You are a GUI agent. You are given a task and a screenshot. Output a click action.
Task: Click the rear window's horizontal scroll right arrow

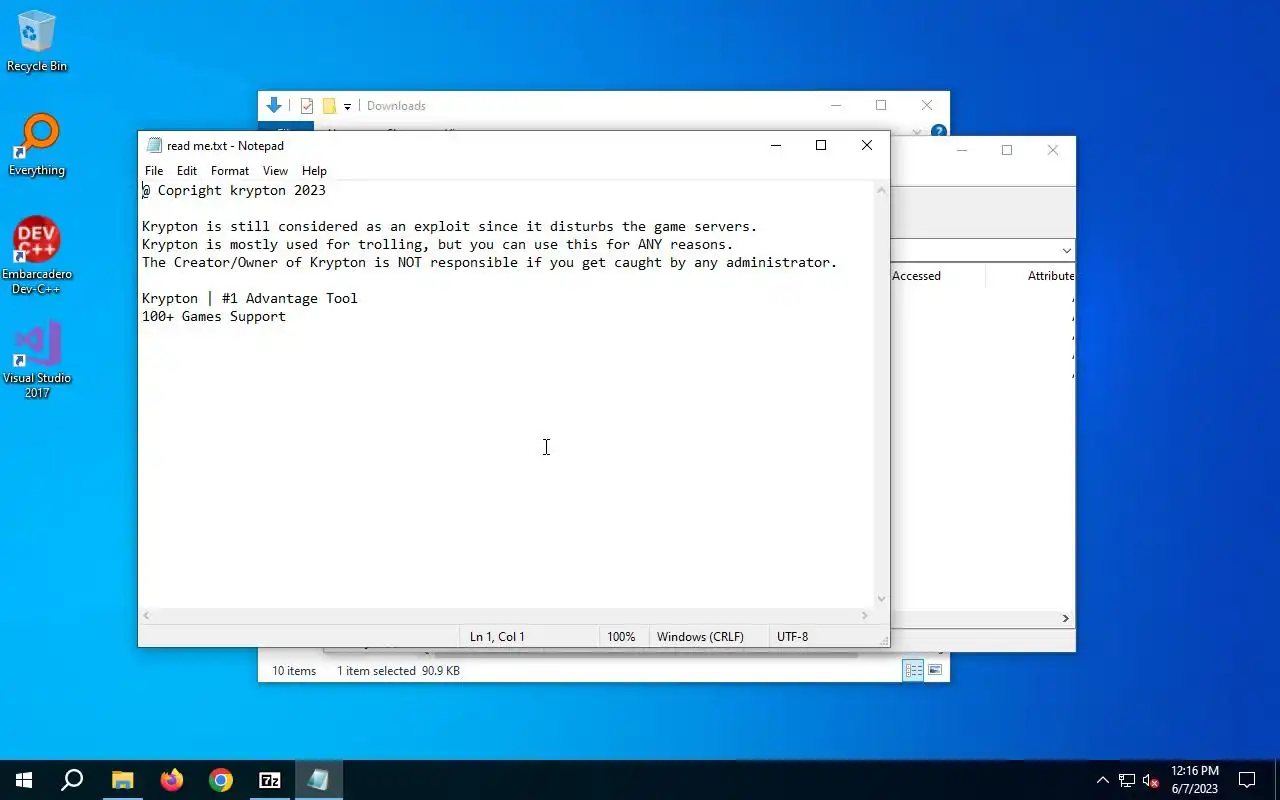pos(1065,619)
